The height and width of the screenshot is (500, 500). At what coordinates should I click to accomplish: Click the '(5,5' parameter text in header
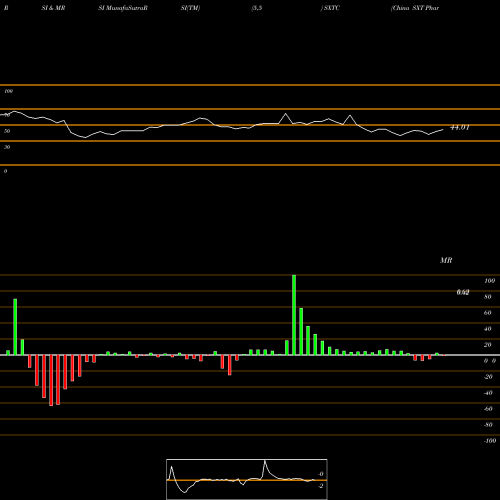click(x=257, y=8)
